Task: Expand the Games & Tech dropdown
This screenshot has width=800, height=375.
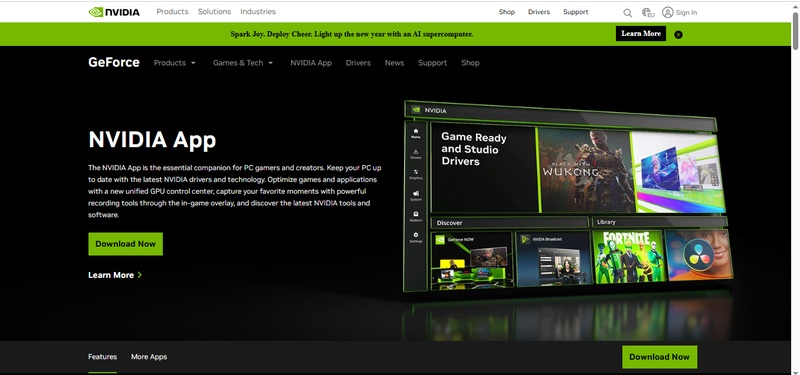Action: click(243, 63)
